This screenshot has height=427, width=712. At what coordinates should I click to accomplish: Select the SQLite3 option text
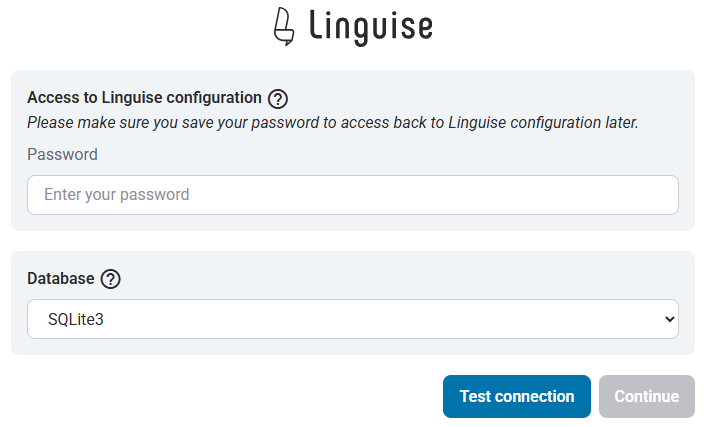tap(76, 319)
